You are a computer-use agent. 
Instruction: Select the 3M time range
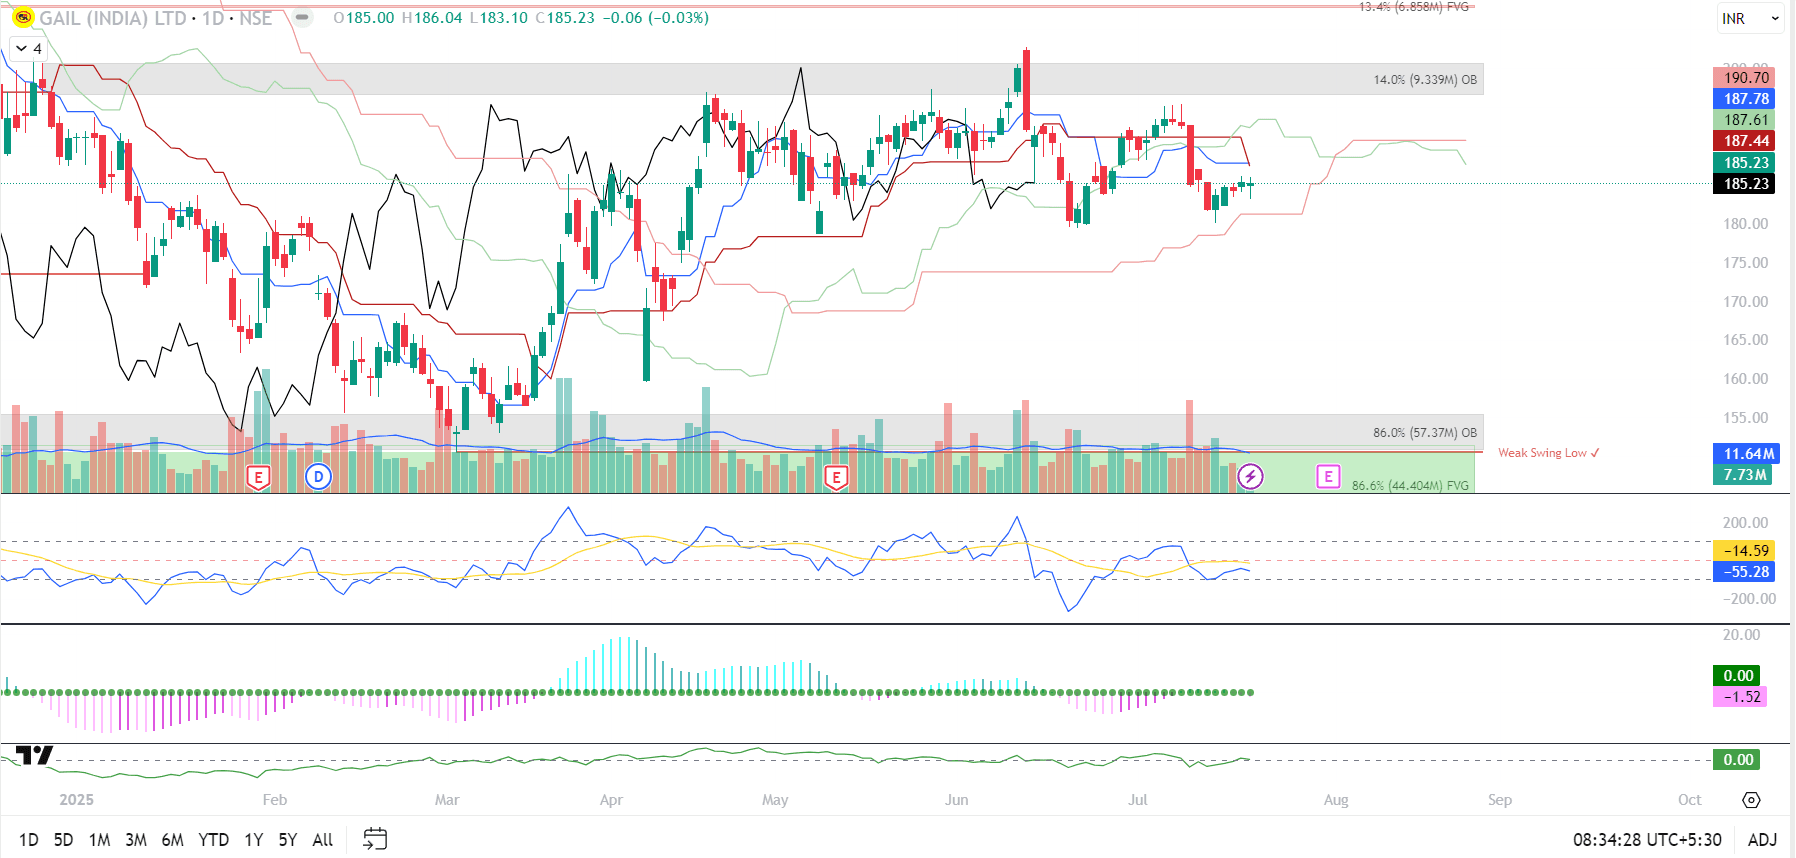[136, 840]
